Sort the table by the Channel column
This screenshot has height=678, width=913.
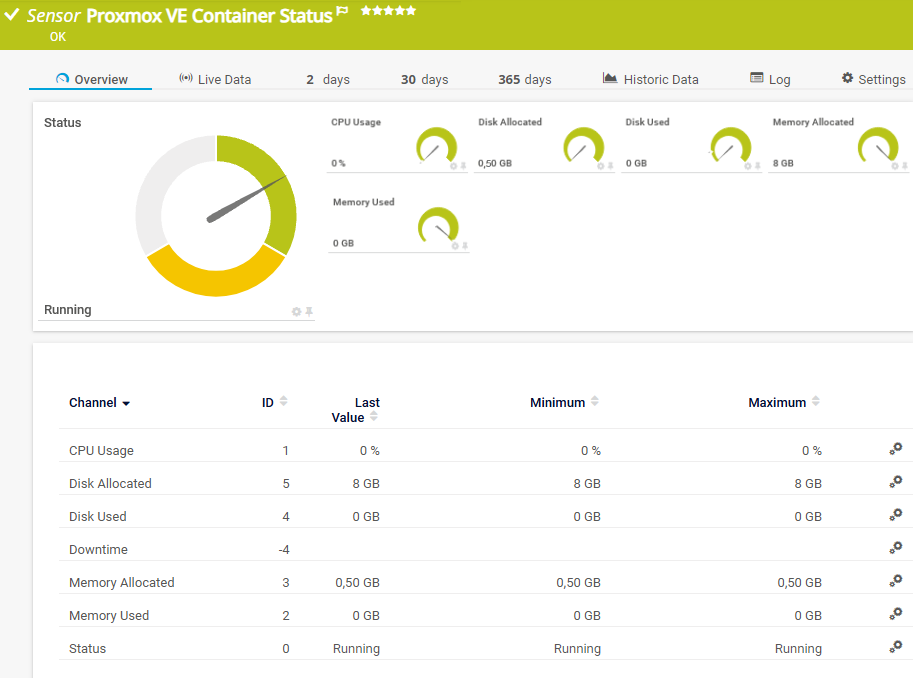click(99, 403)
